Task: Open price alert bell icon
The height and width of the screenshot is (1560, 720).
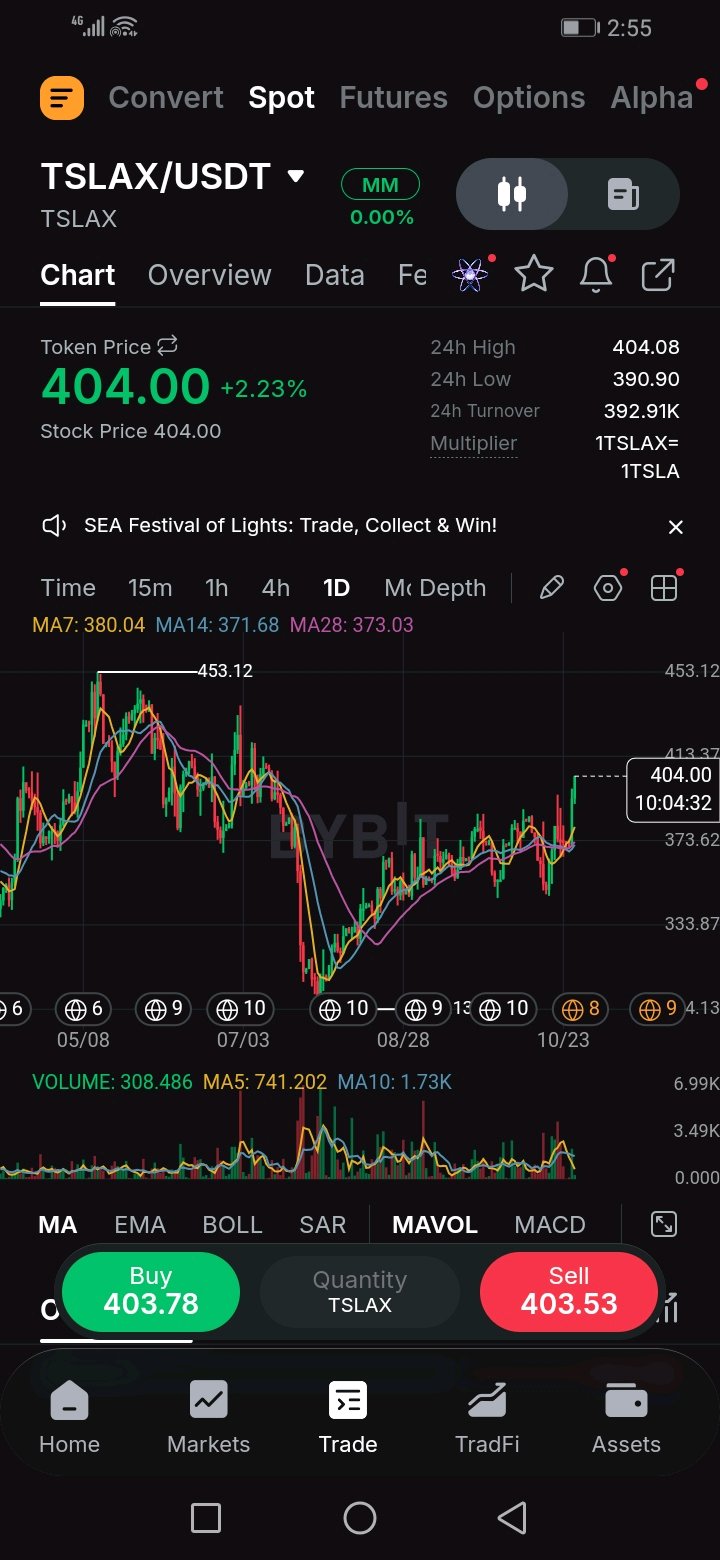Action: 596,274
